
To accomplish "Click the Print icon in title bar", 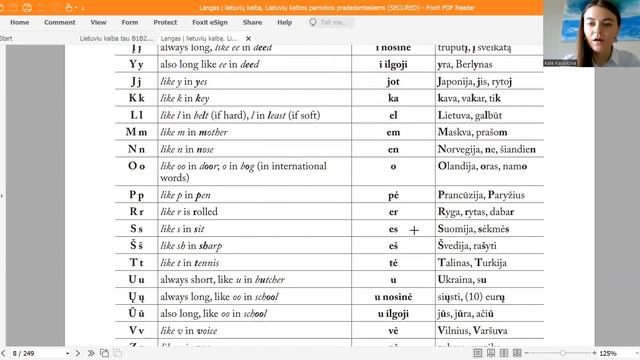I will tap(27, 7).
